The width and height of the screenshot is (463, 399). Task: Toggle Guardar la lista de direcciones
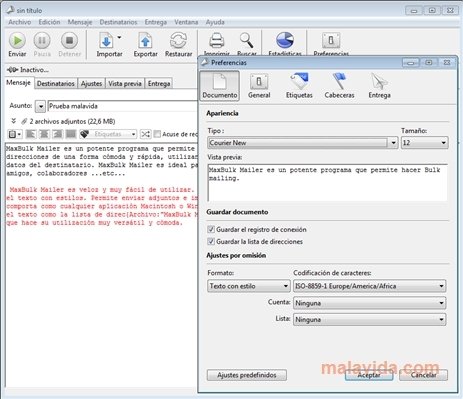click(x=211, y=241)
